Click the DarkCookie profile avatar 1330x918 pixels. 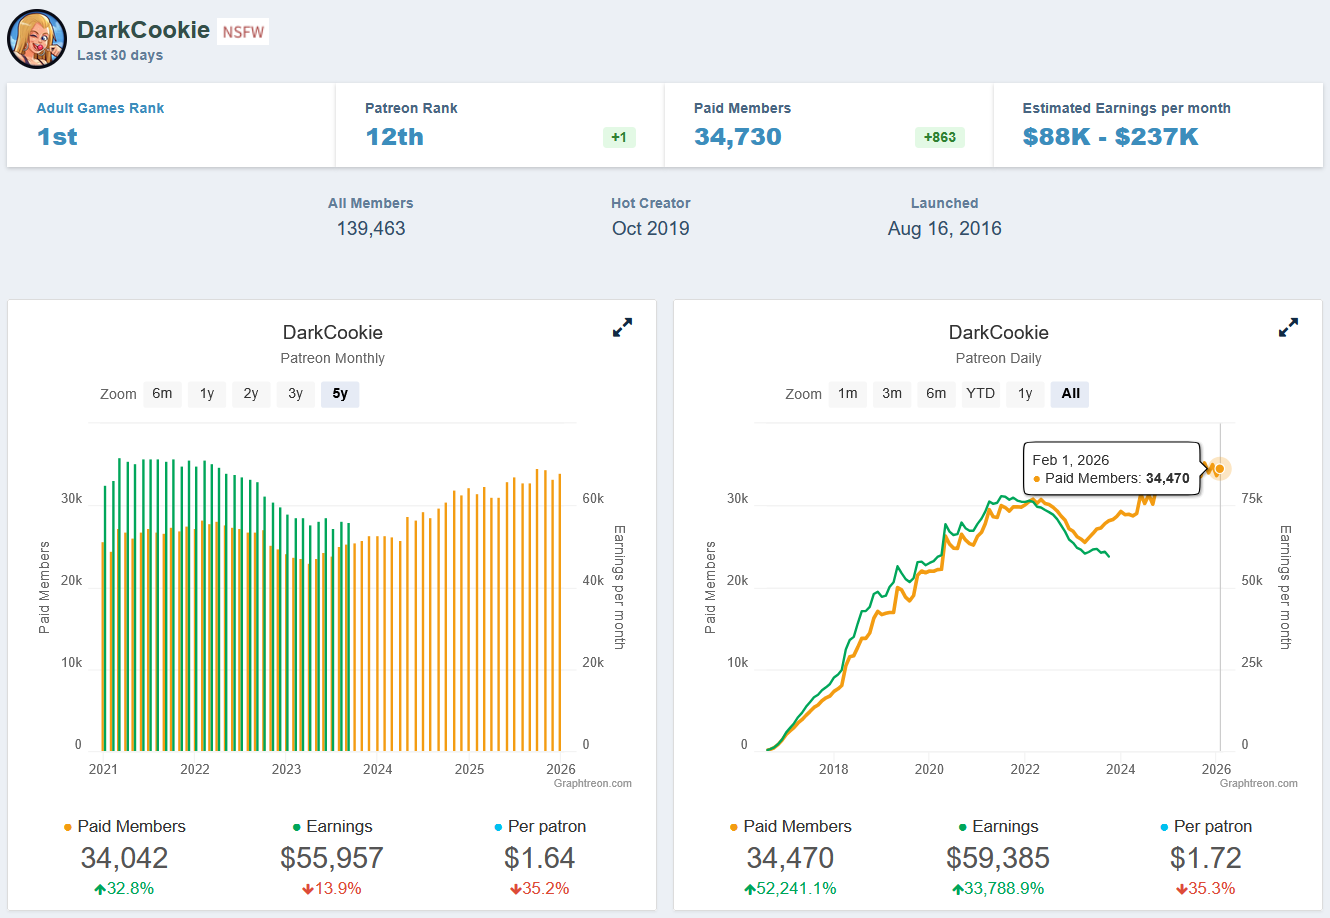pos(37,39)
